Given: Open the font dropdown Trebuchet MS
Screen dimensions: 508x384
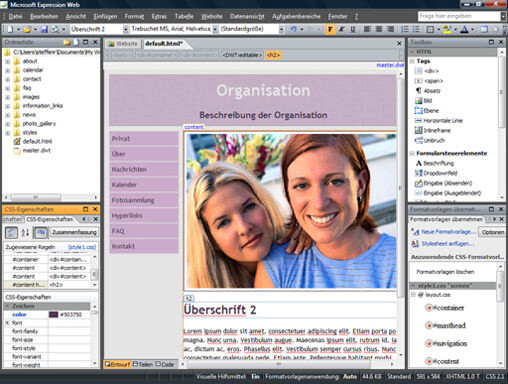Looking at the screenshot, I should tap(215, 29).
